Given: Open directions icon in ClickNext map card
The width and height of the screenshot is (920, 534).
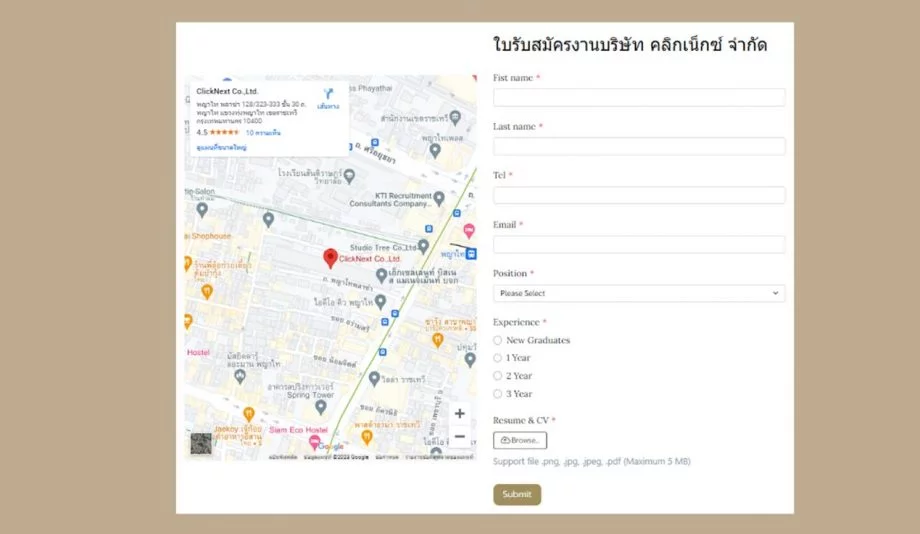Looking at the screenshot, I should tap(329, 94).
